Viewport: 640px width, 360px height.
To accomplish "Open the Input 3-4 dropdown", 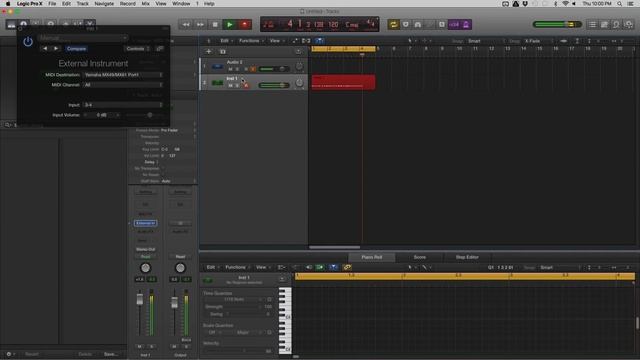I will coord(123,105).
